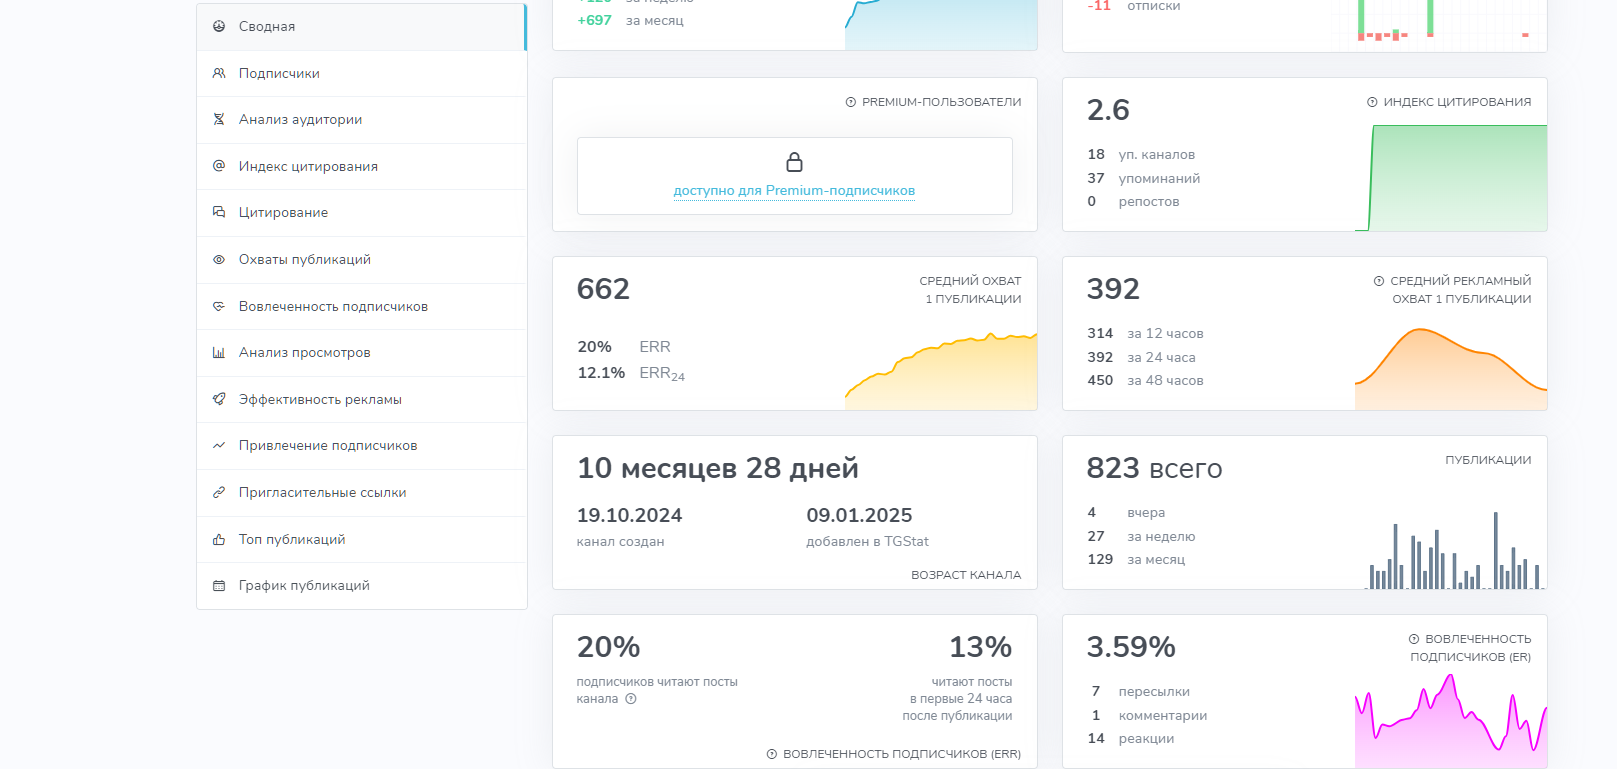Click the green citation index chart
The height and width of the screenshot is (769, 1617).
pos(1451,178)
